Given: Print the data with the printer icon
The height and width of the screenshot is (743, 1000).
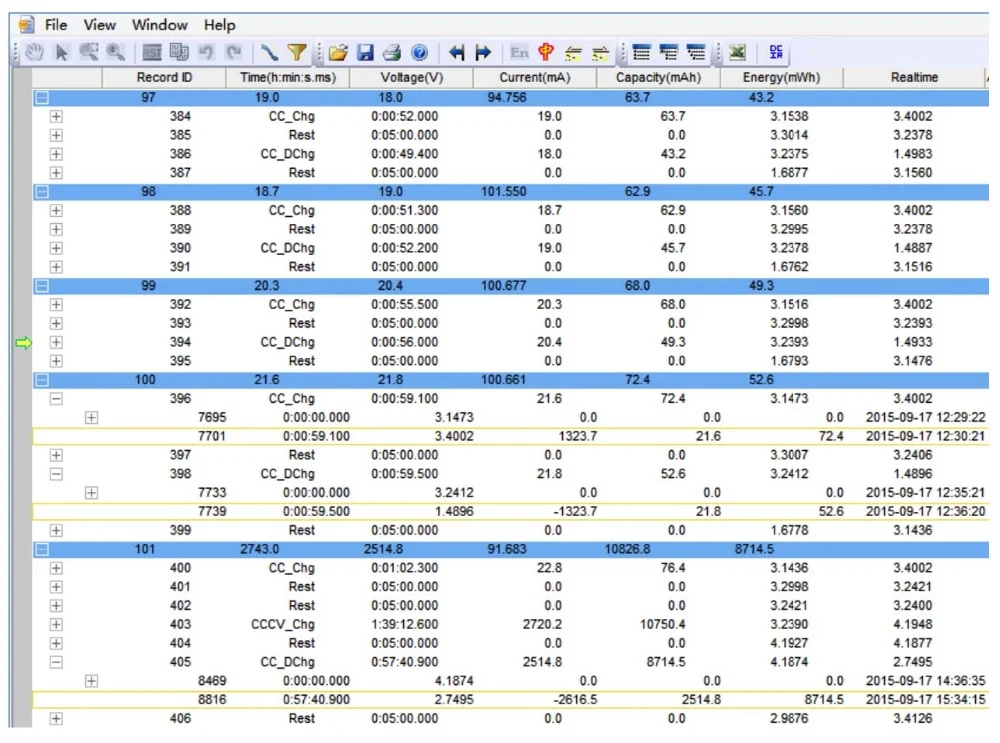Looking at the screenshot, I should (x=392, y=52).
